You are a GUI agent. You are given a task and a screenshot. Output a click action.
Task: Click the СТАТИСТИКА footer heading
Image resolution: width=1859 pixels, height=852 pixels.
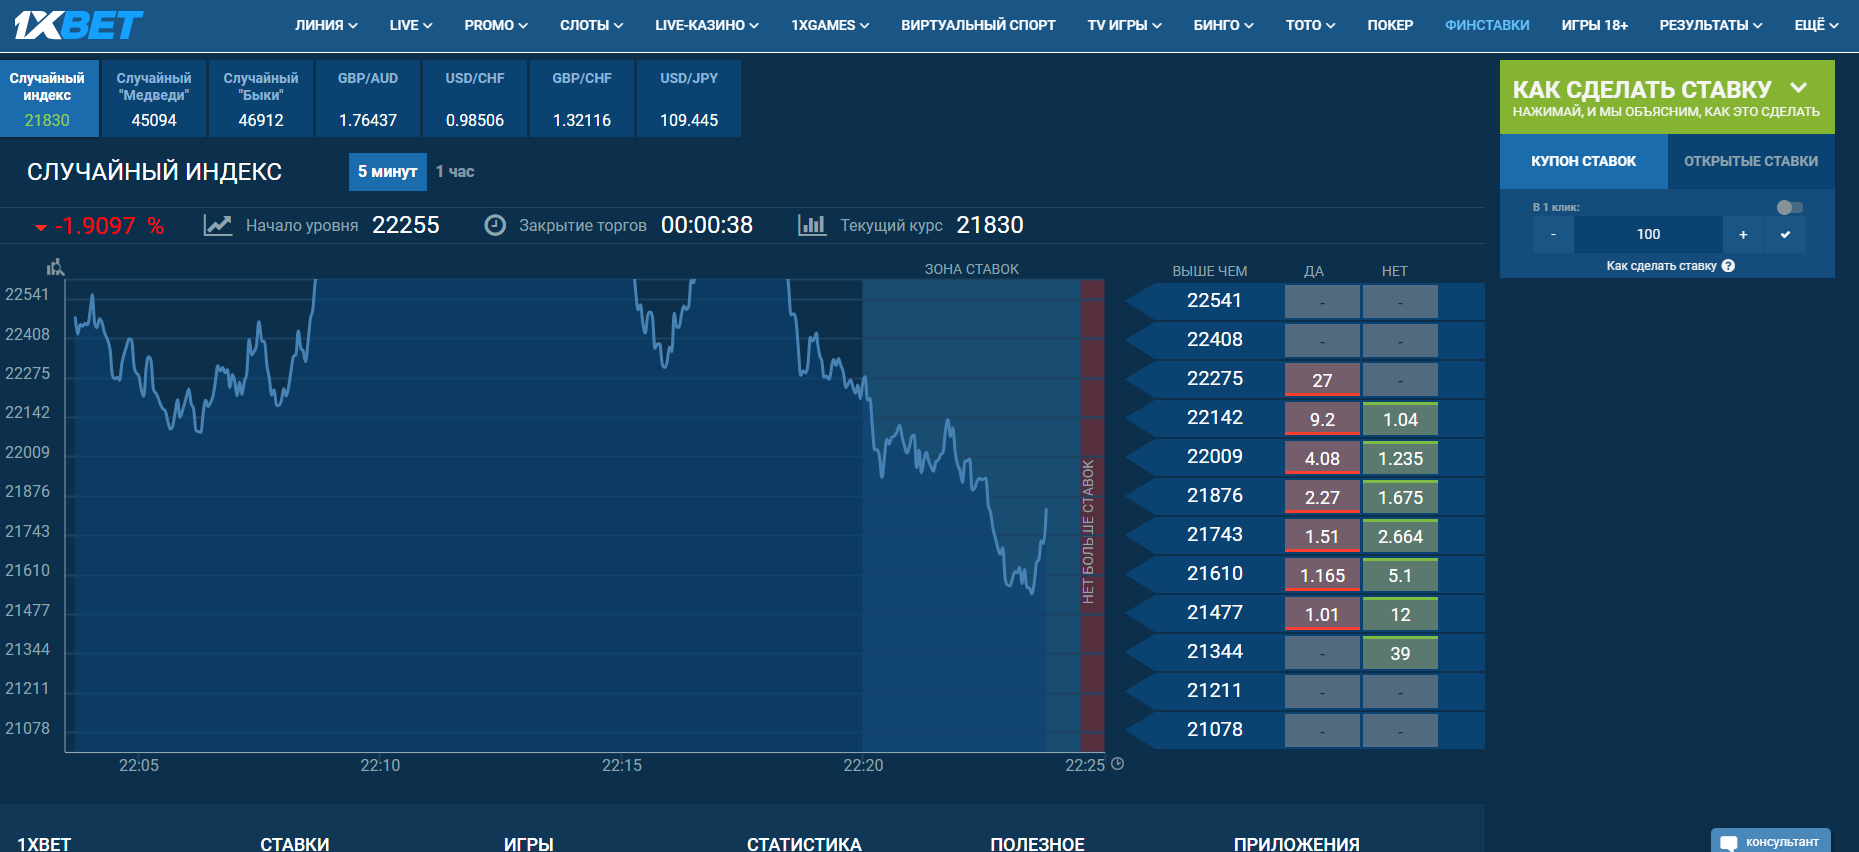coord(804,844)
